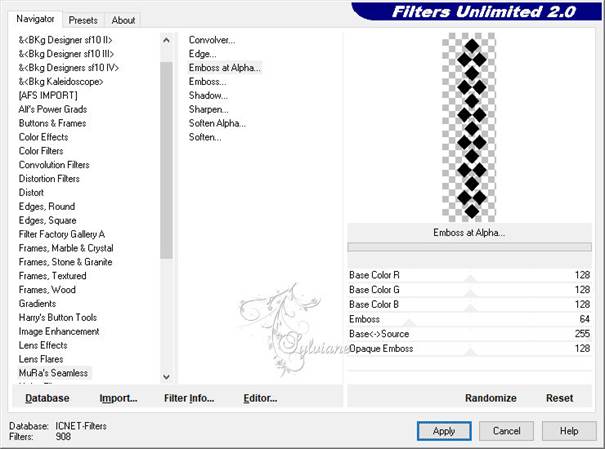
Task: Select MuRa's Seamless category
Action: 53,373
